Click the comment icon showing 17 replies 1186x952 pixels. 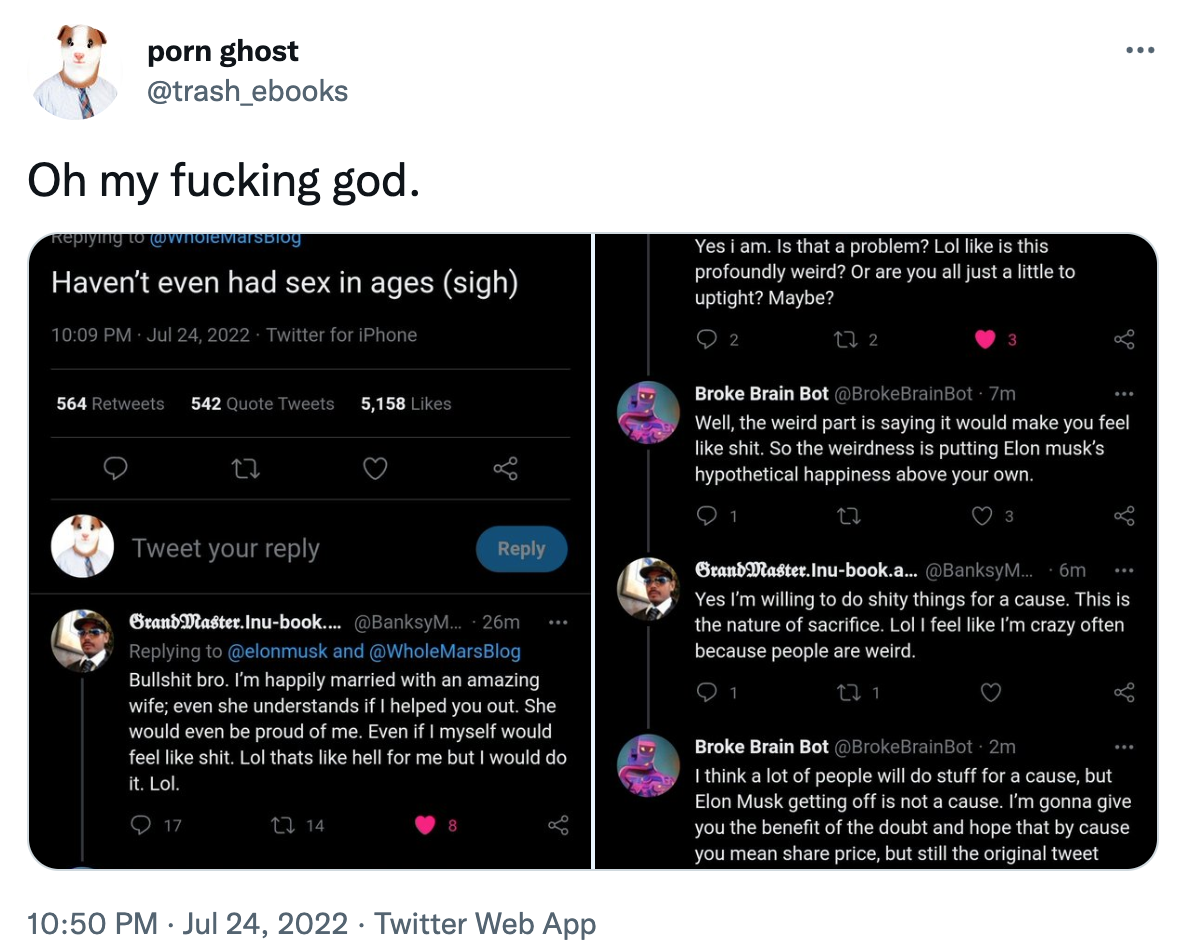[143, 825]
